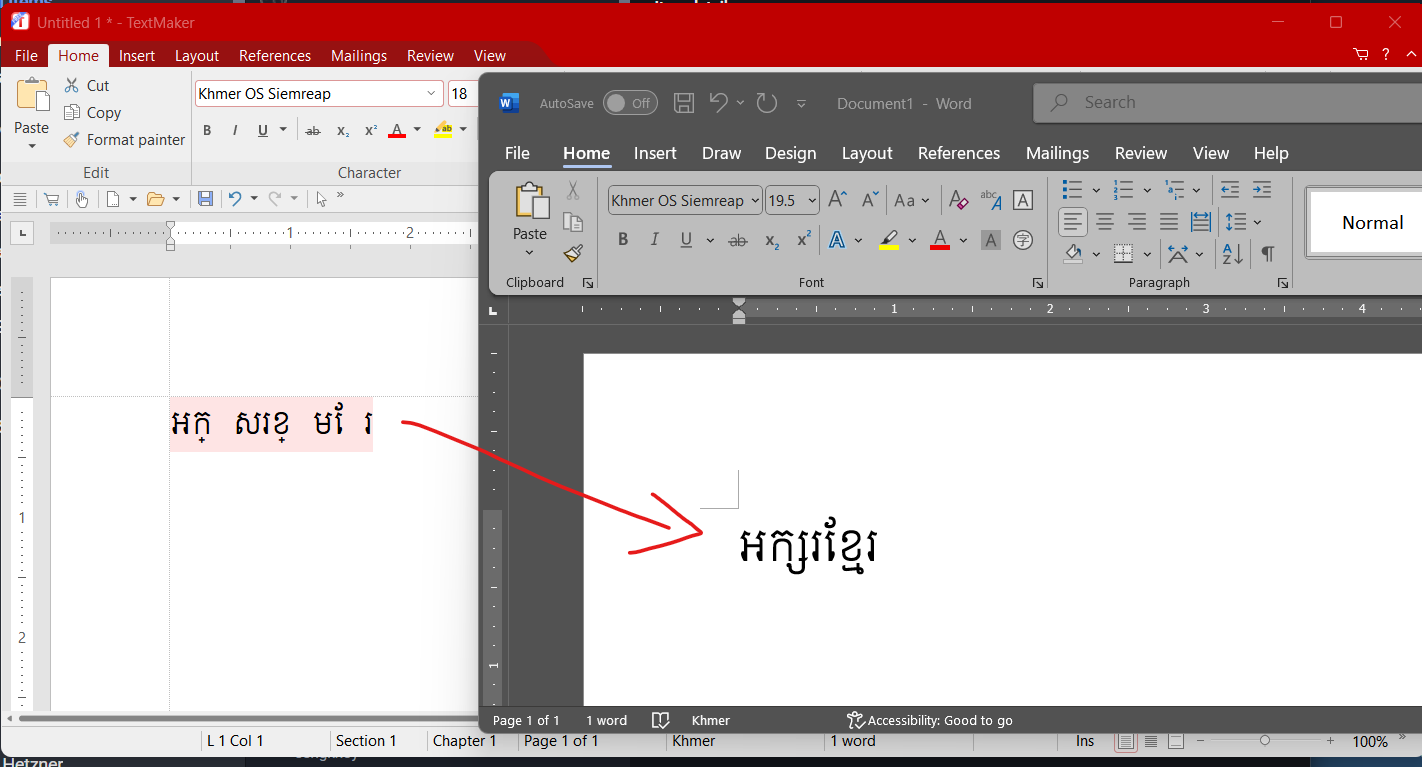Click Increase Indent in Word's Paragraph group
1422x767 pixels.
(x=1262, y=190)
